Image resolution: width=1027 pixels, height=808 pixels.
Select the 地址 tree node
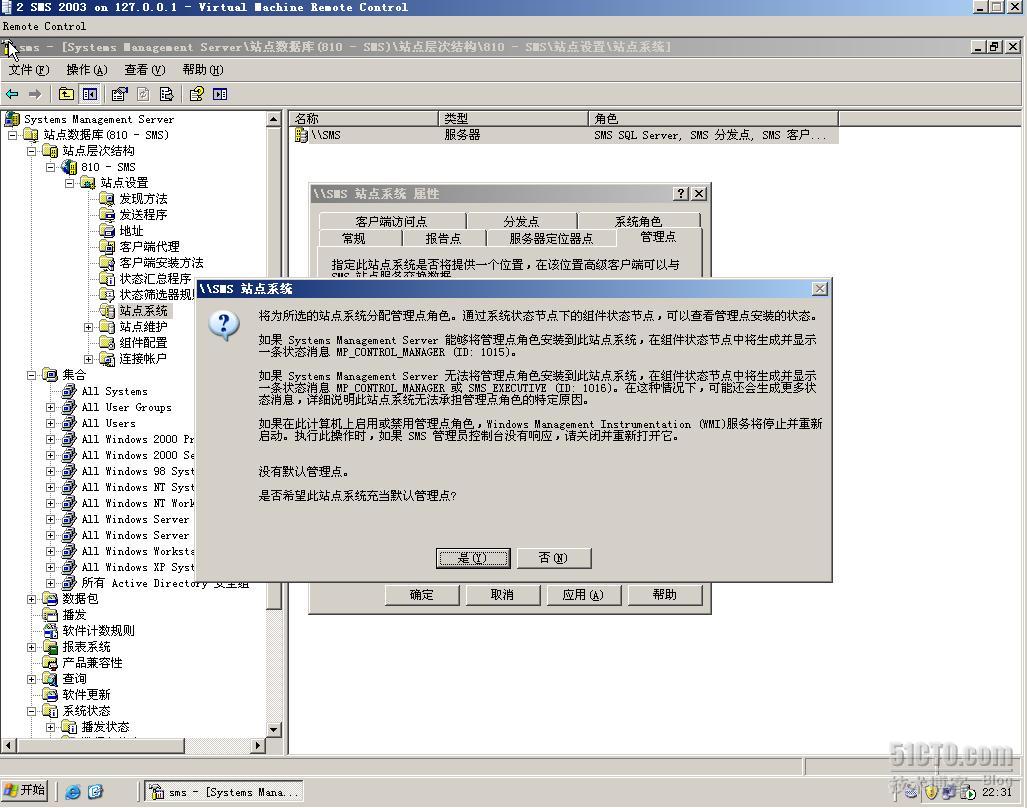coord(131,230)
